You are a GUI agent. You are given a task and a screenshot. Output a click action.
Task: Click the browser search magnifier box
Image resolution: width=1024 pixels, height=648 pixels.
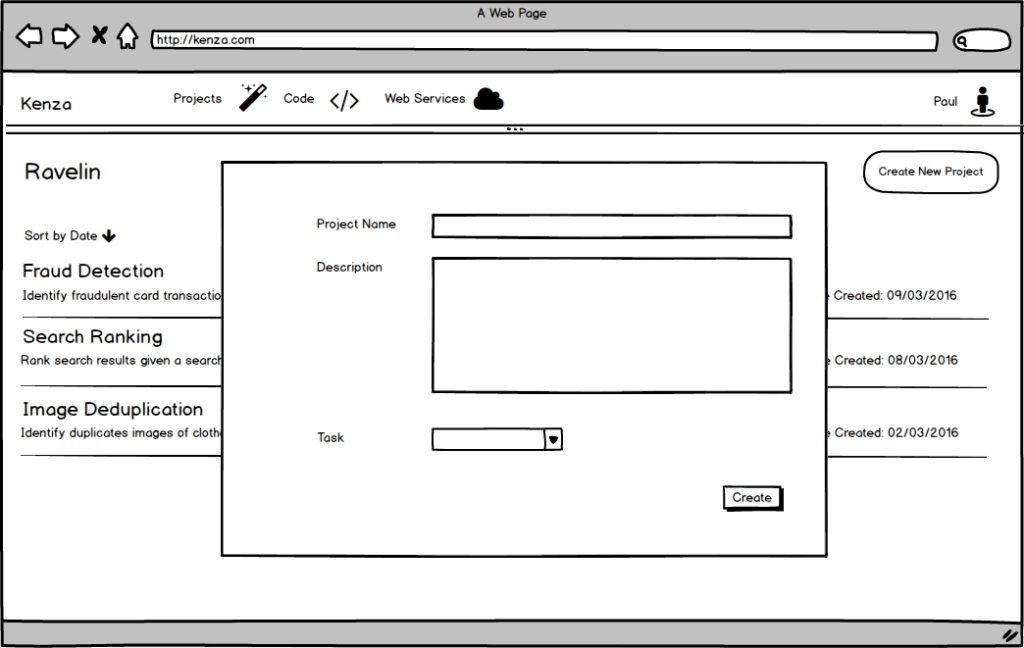981,41
